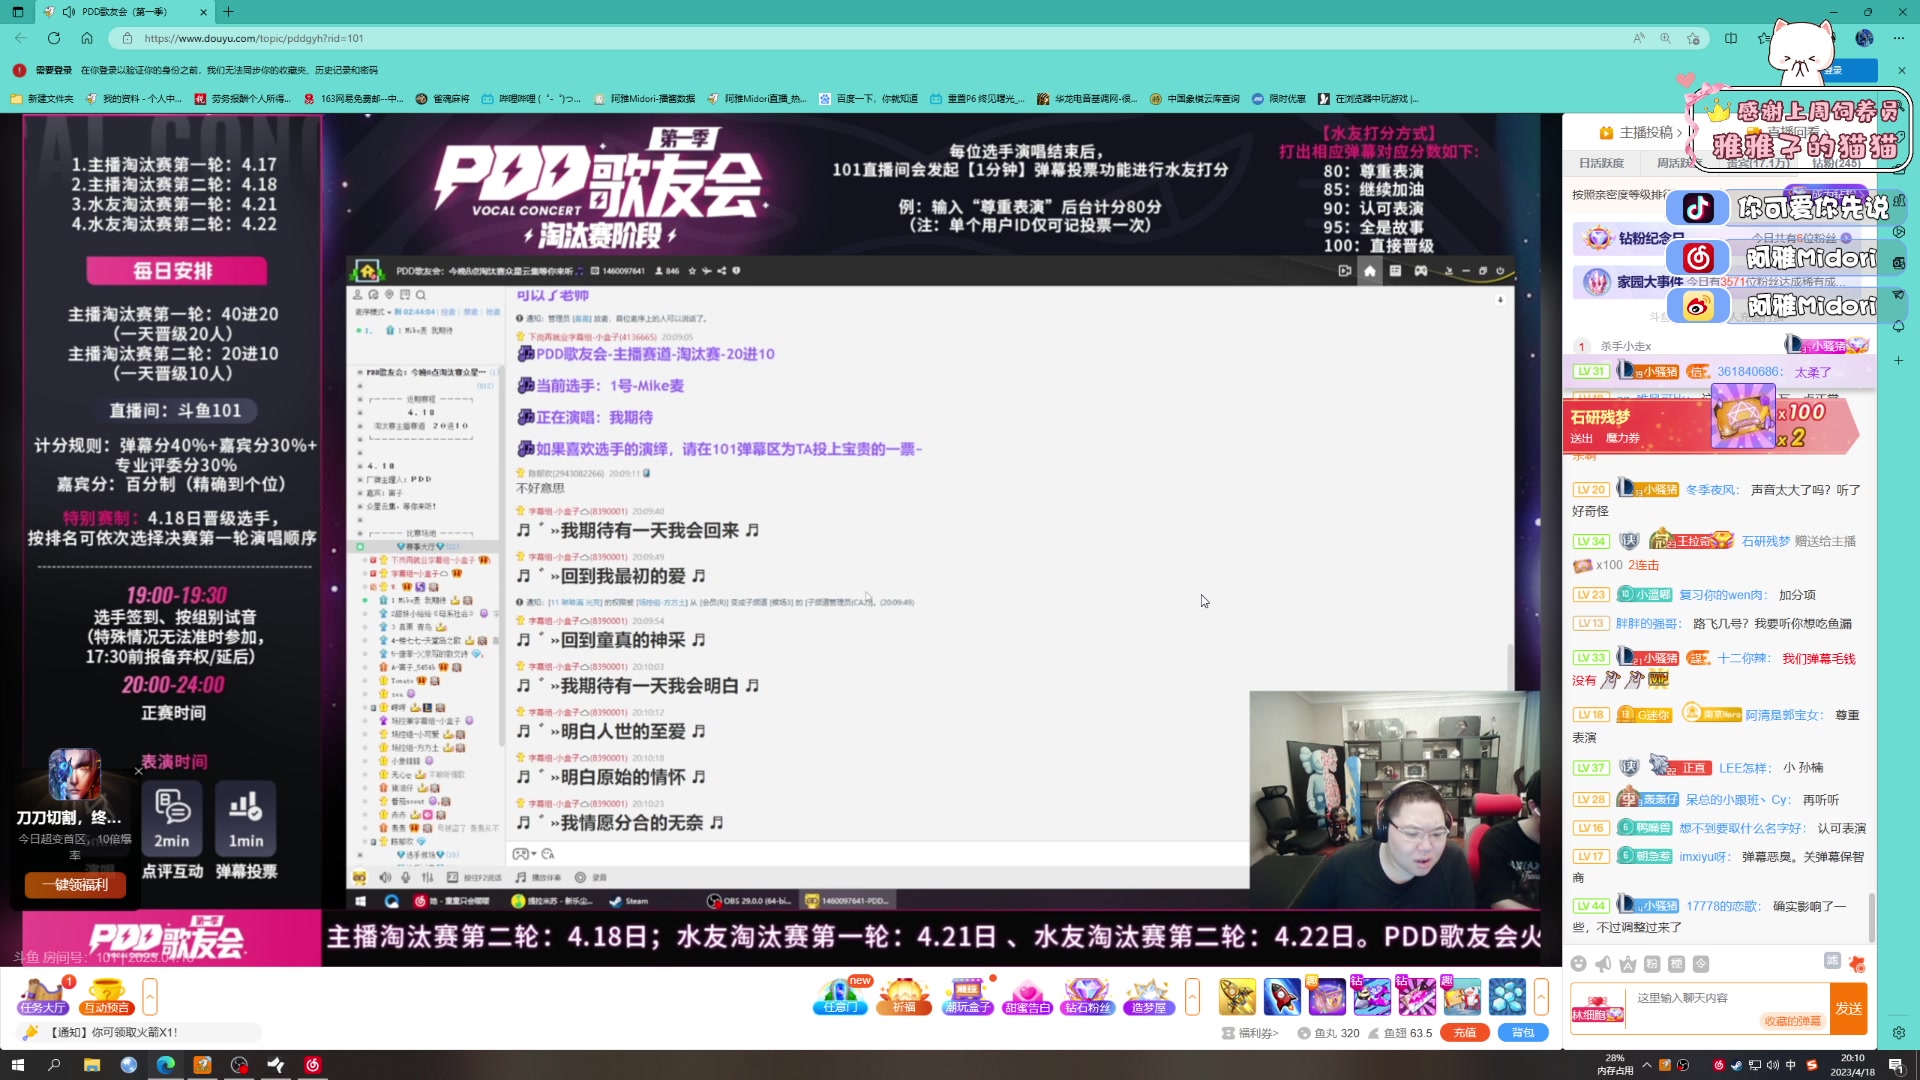This screenshot has width=1920, height=1080.
Task: Open picture-in-picture via the titlebar video icon
Action: [x=1345, y=270]
